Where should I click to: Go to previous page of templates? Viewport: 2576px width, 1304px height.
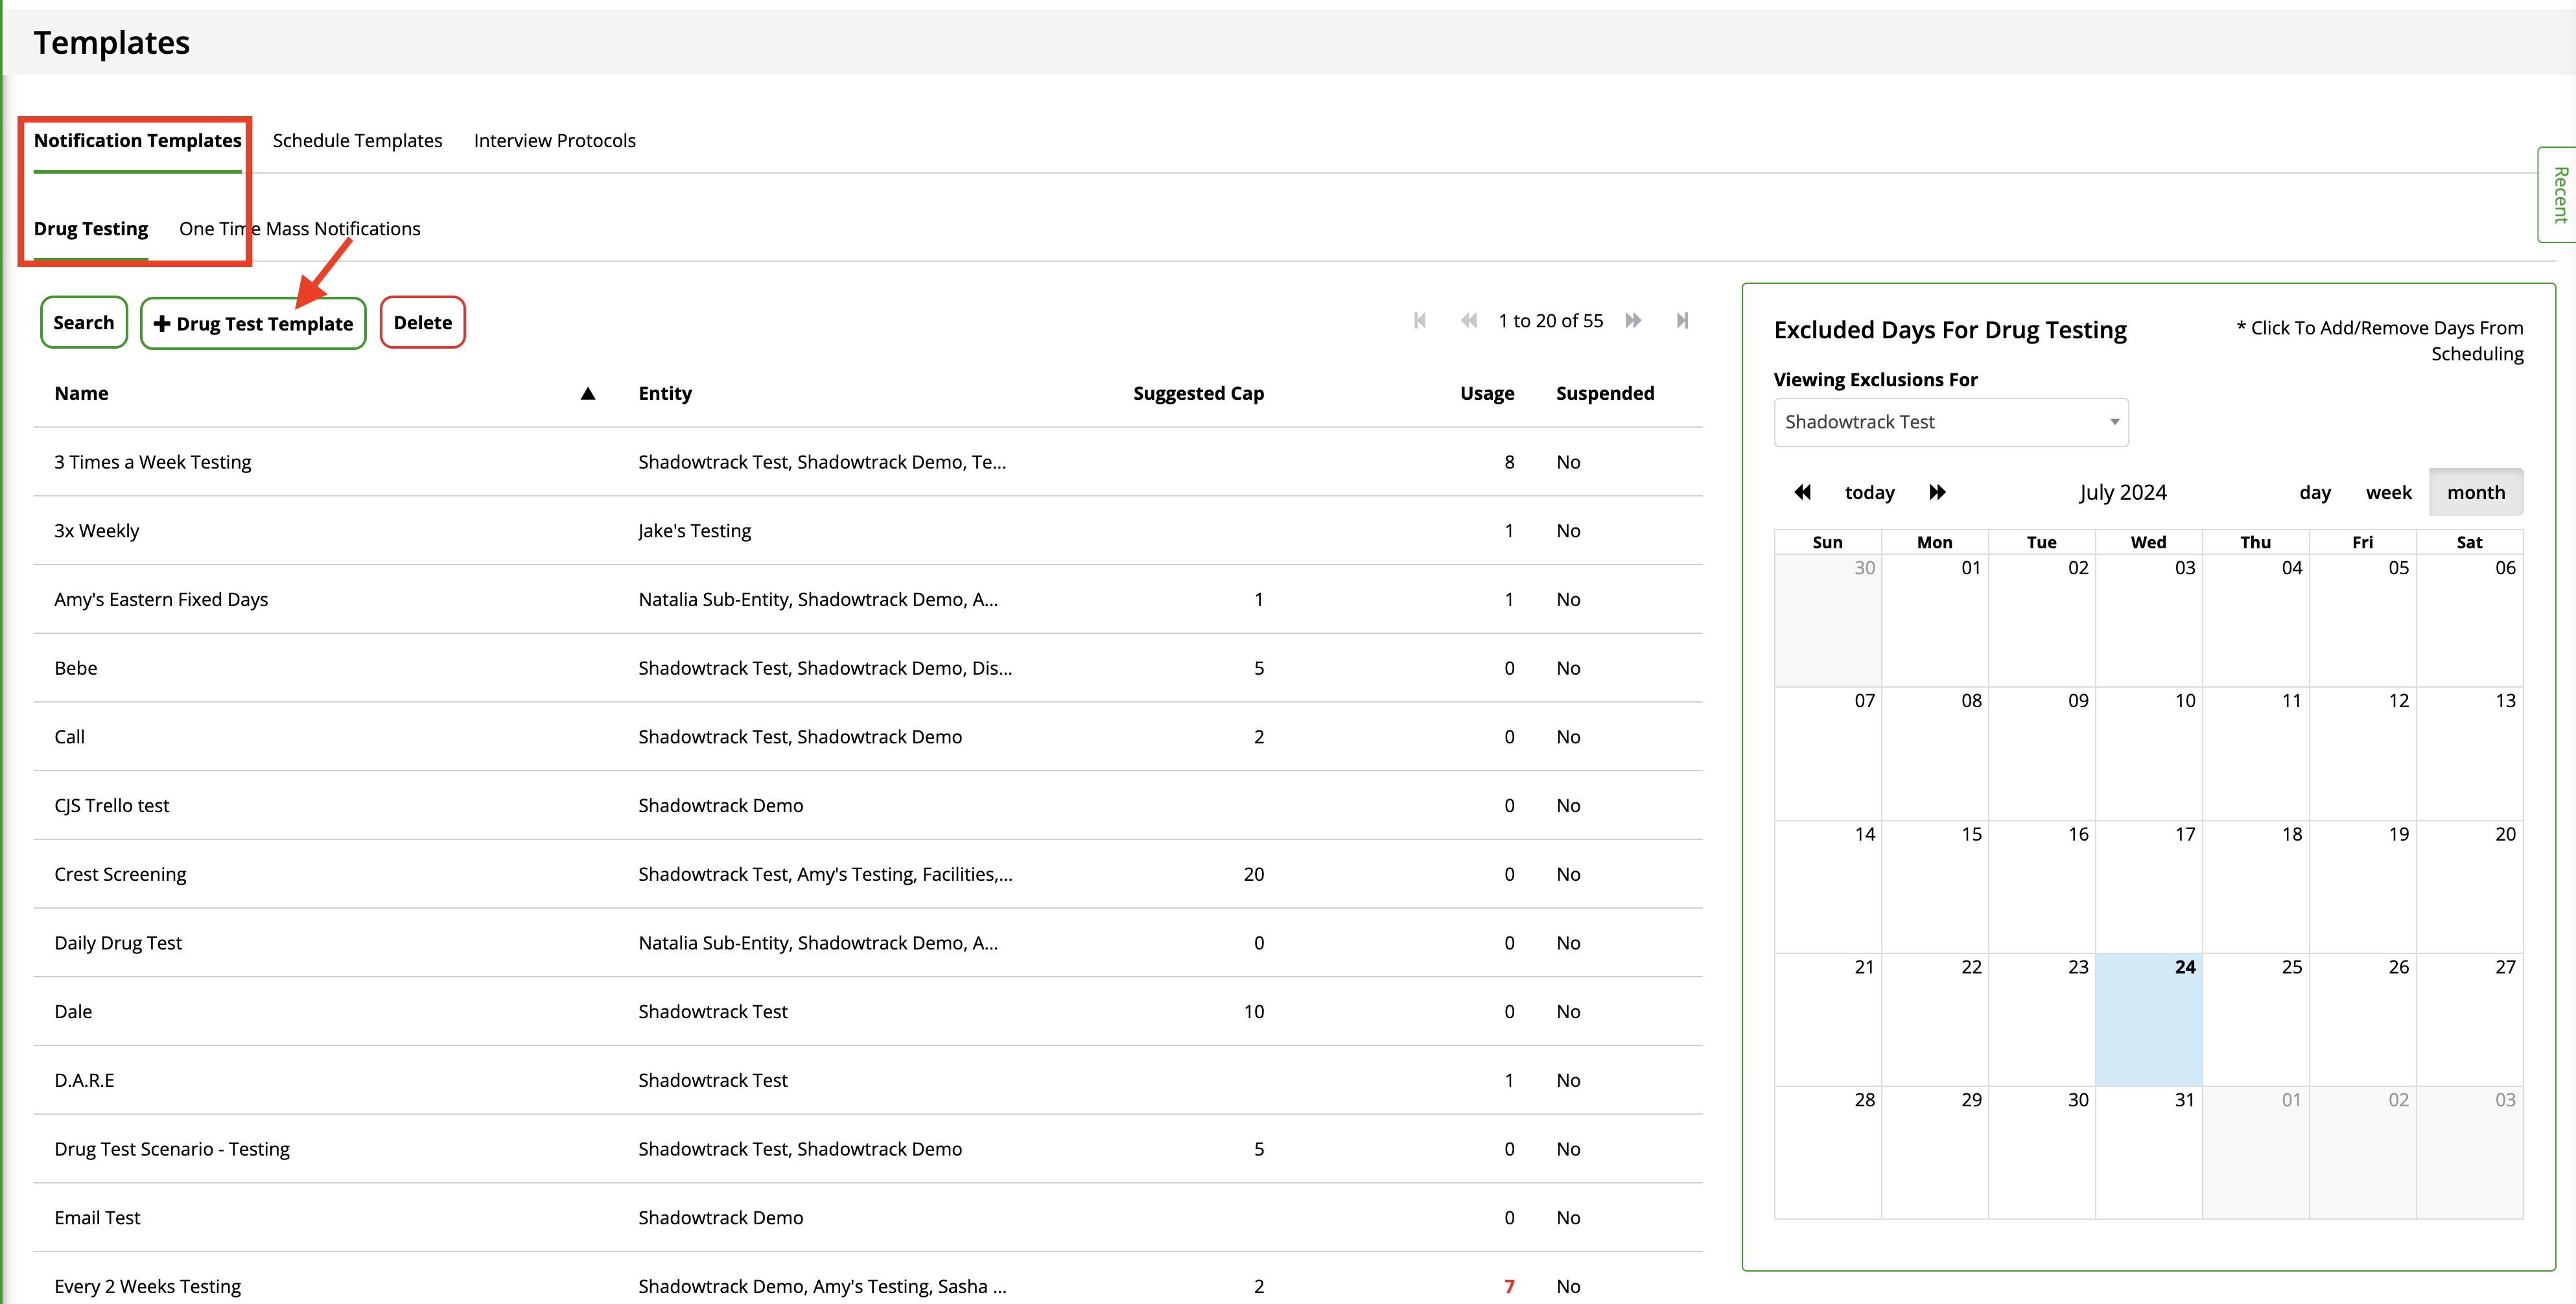pos(1469,320)
